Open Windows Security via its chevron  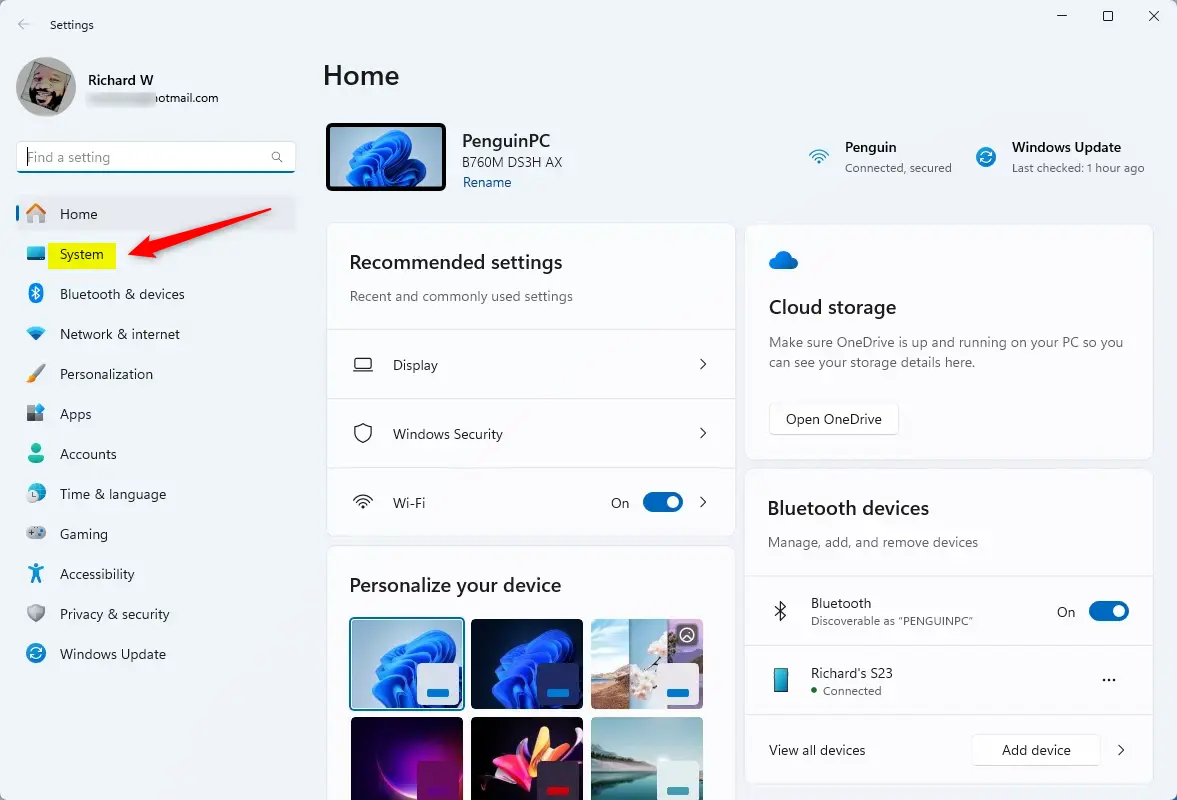click(703, 433)
